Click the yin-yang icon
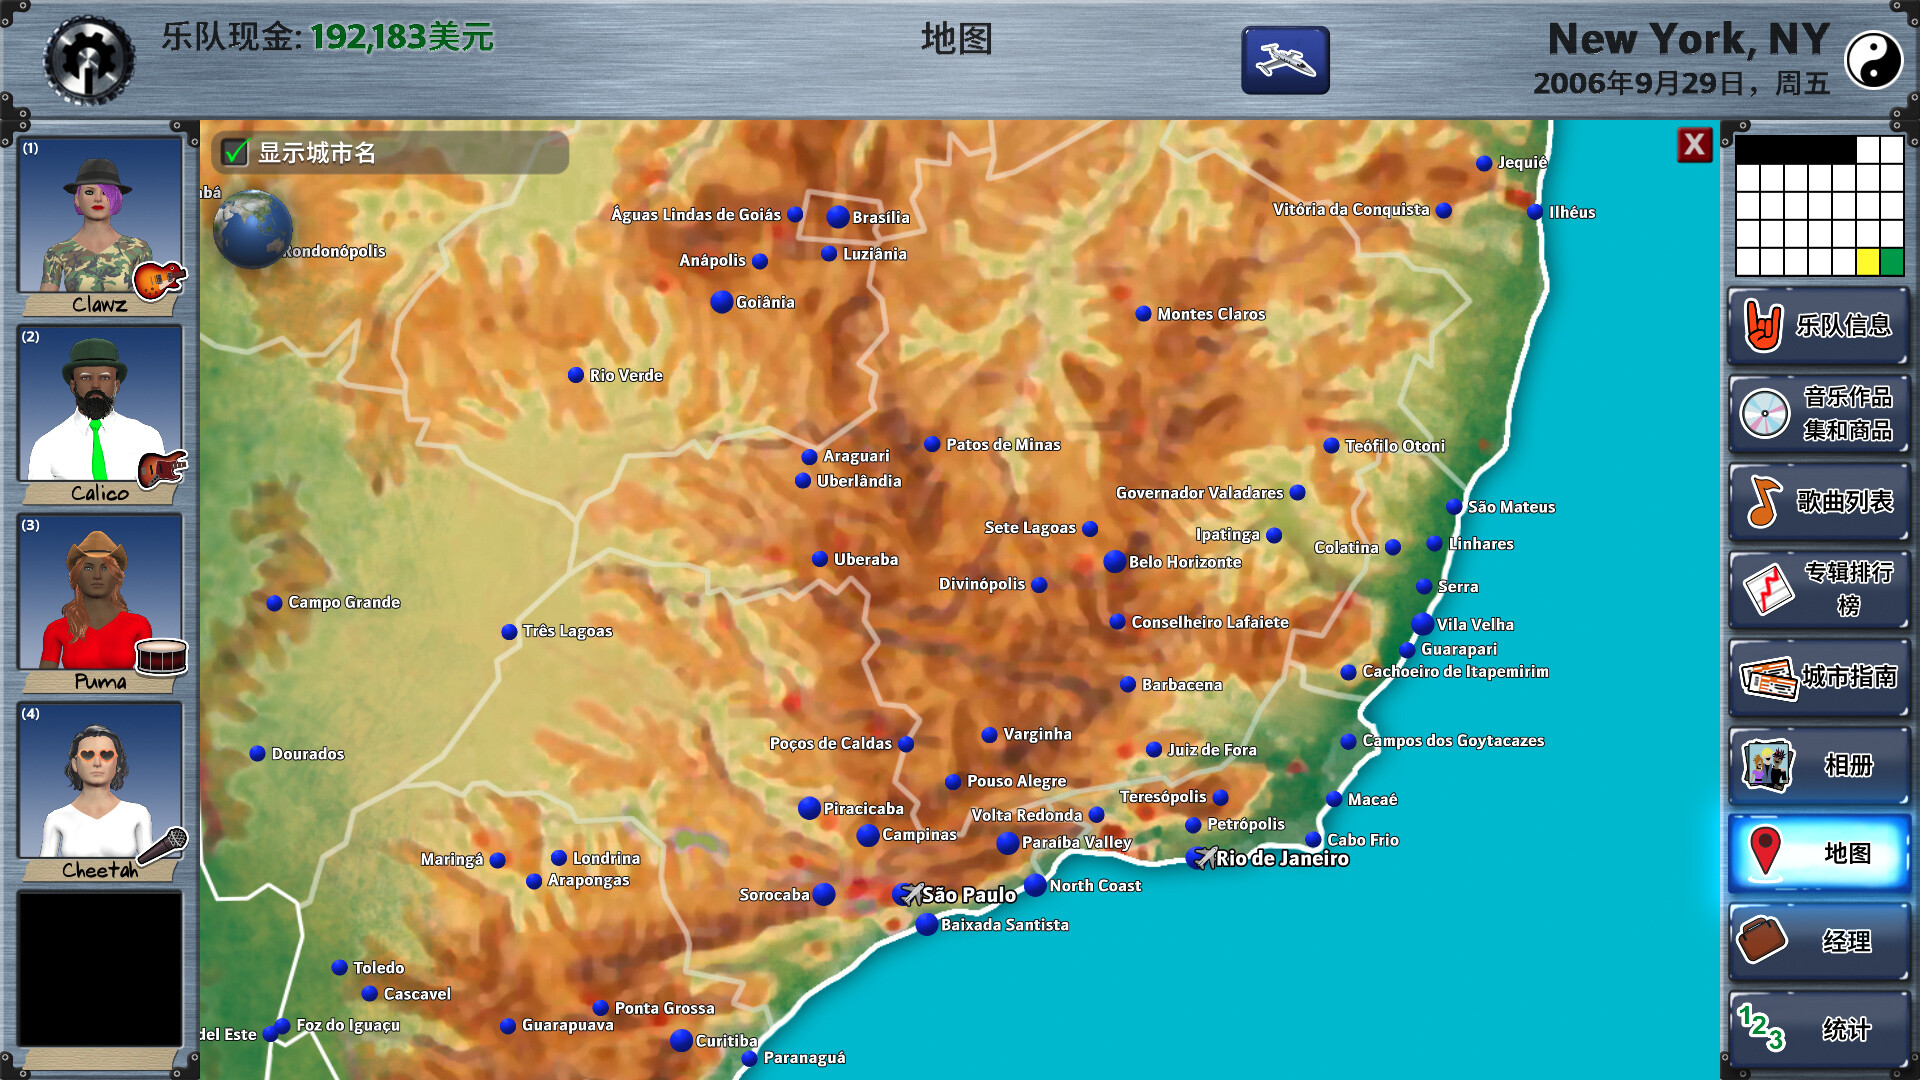This screenshot has width=1920, height=1080. coord(1872,61)
